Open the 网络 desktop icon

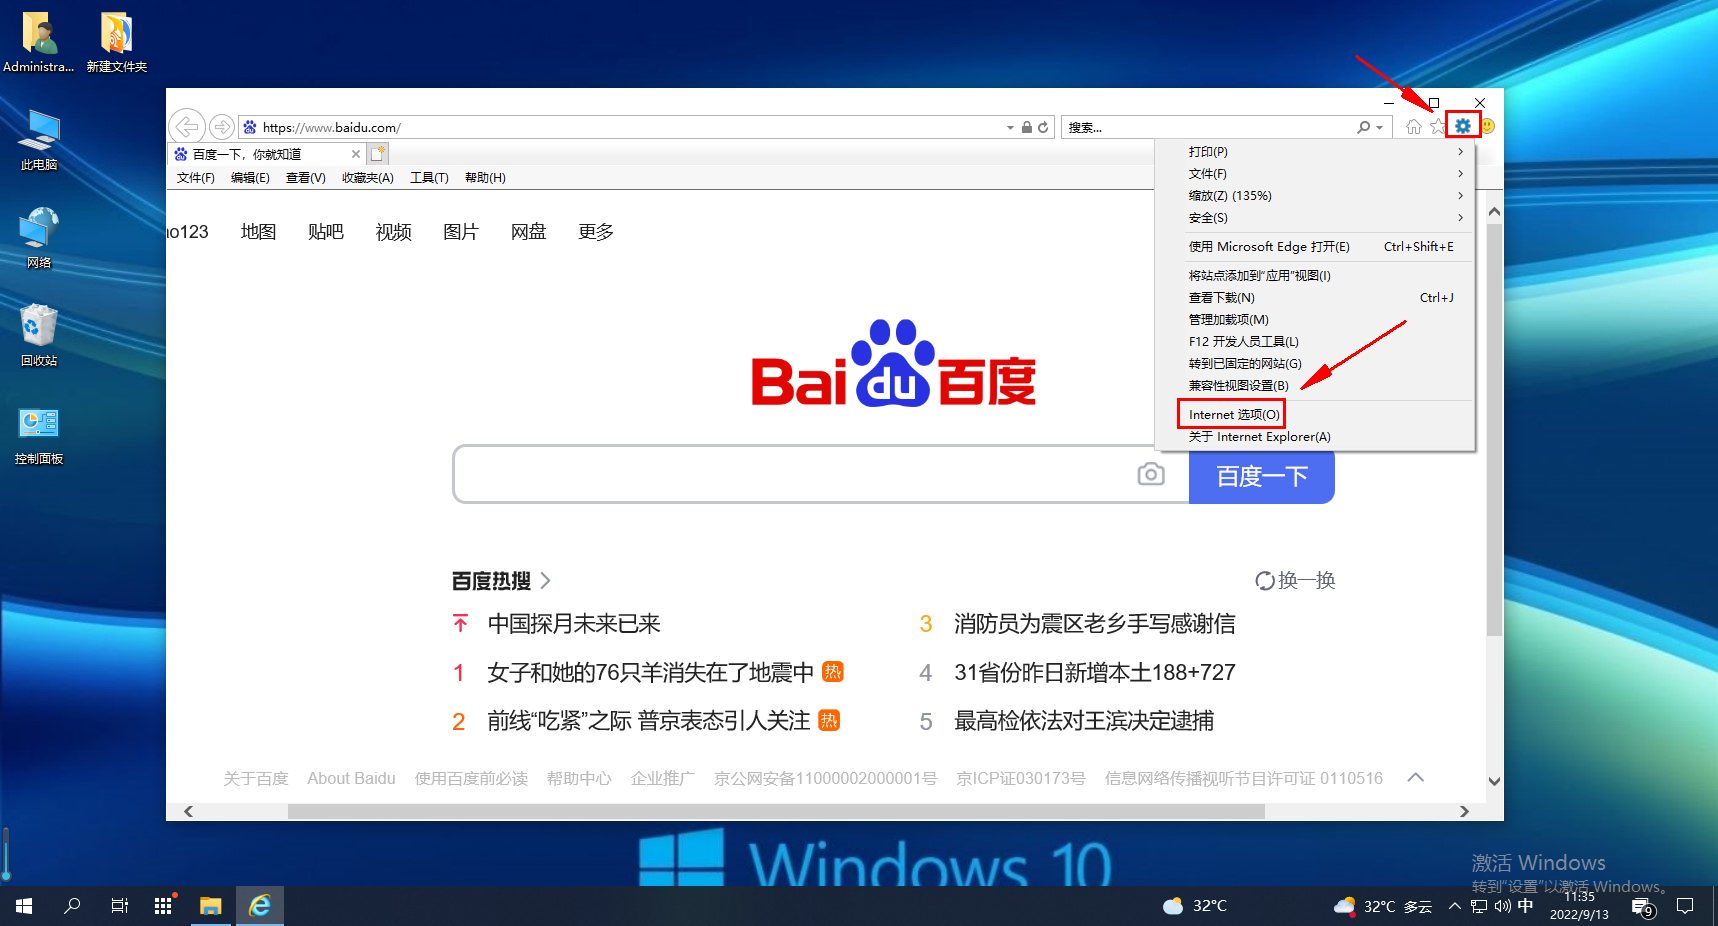point(39,238)
